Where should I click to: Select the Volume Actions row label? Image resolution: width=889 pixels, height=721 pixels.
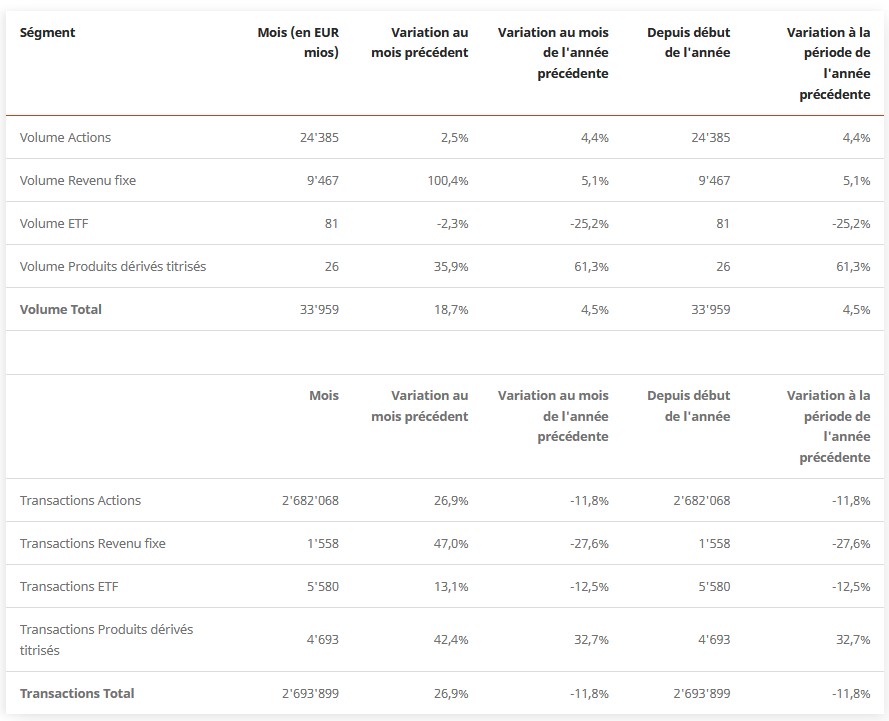click(x=66, y=137)
